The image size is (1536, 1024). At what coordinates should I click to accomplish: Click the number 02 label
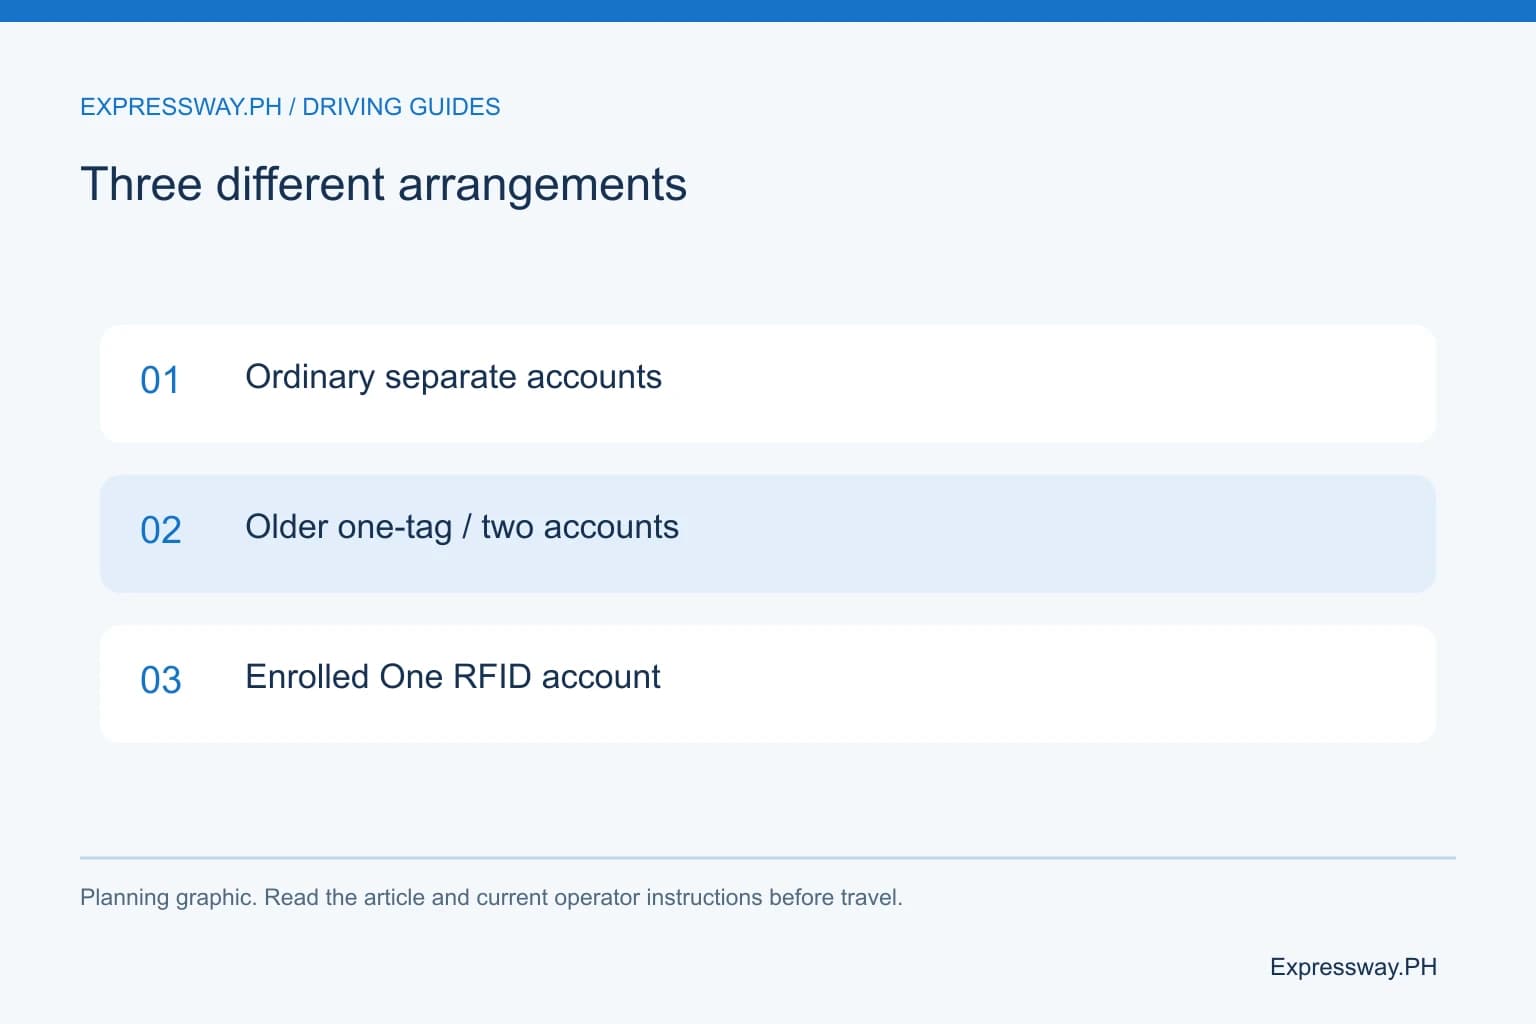click(x=161, y=530)
